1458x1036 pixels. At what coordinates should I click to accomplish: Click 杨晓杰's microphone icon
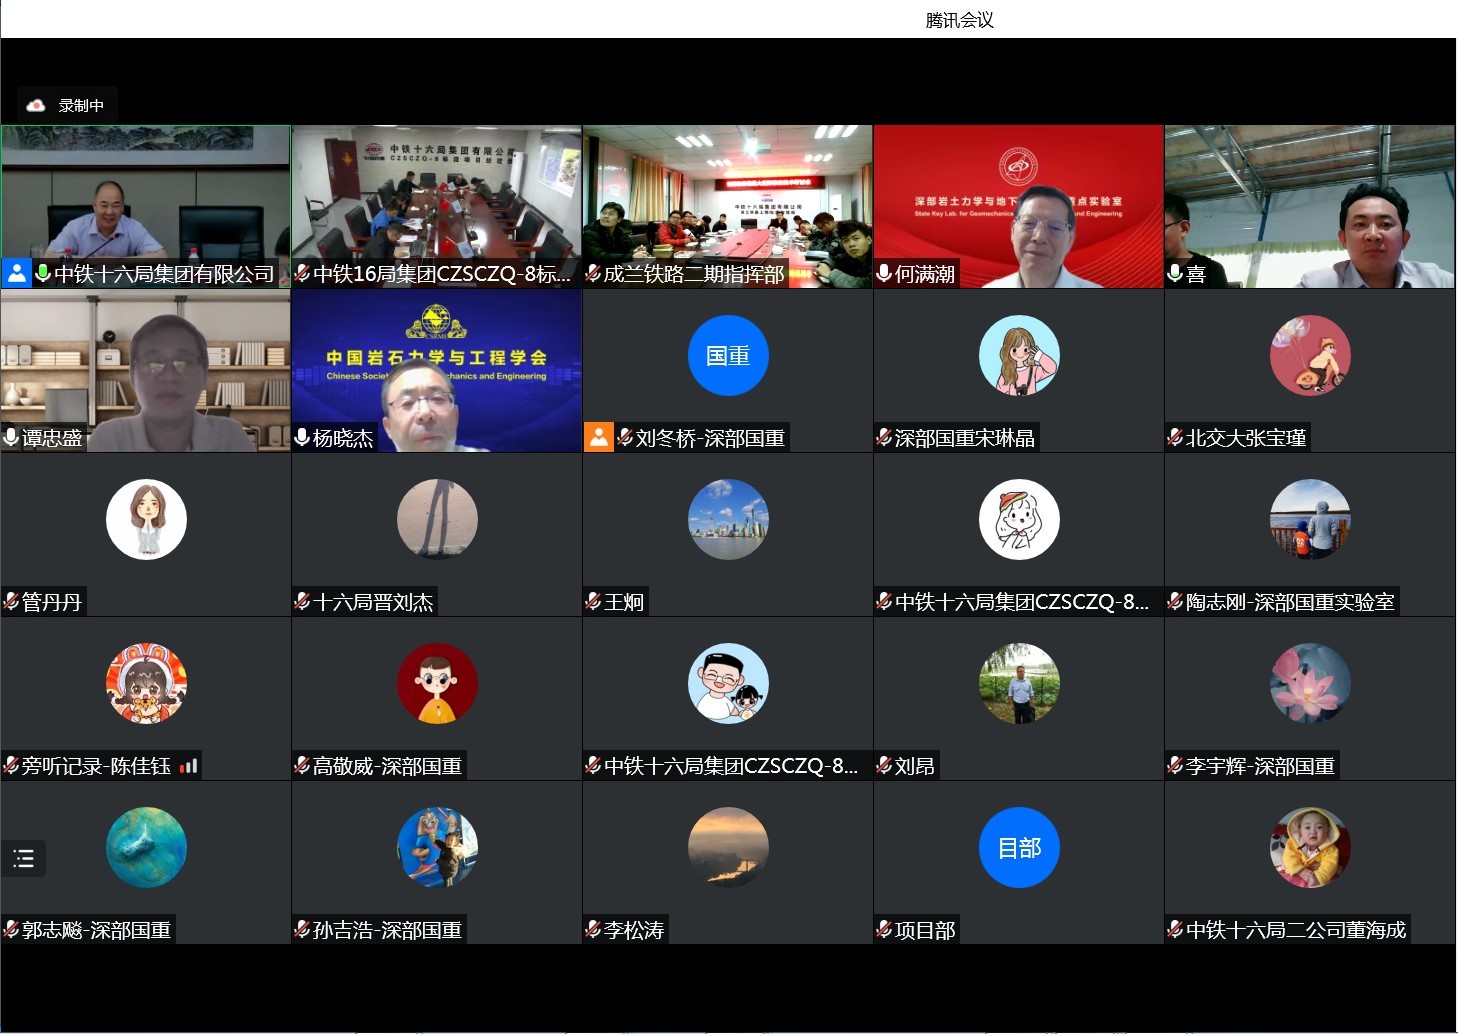tap(302, 437)
